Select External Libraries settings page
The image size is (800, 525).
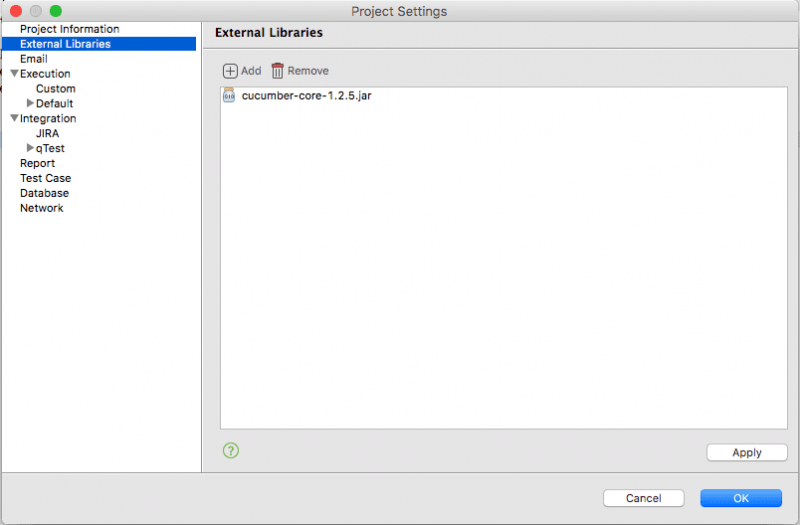tap(65, 44)
